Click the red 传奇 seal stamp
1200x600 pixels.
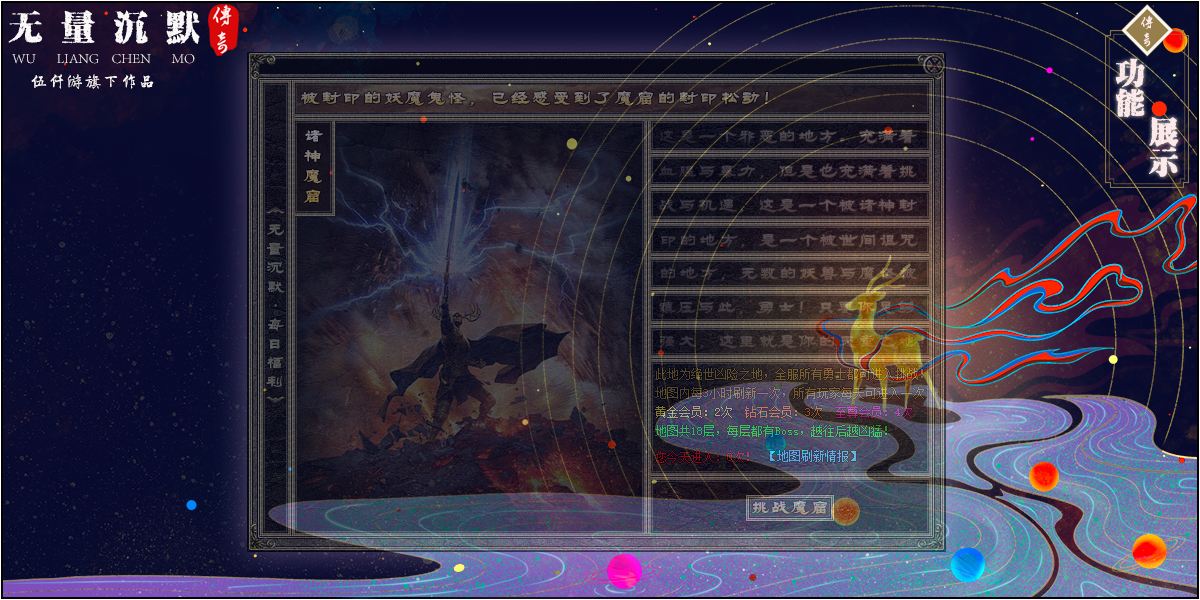pos(223,29)
